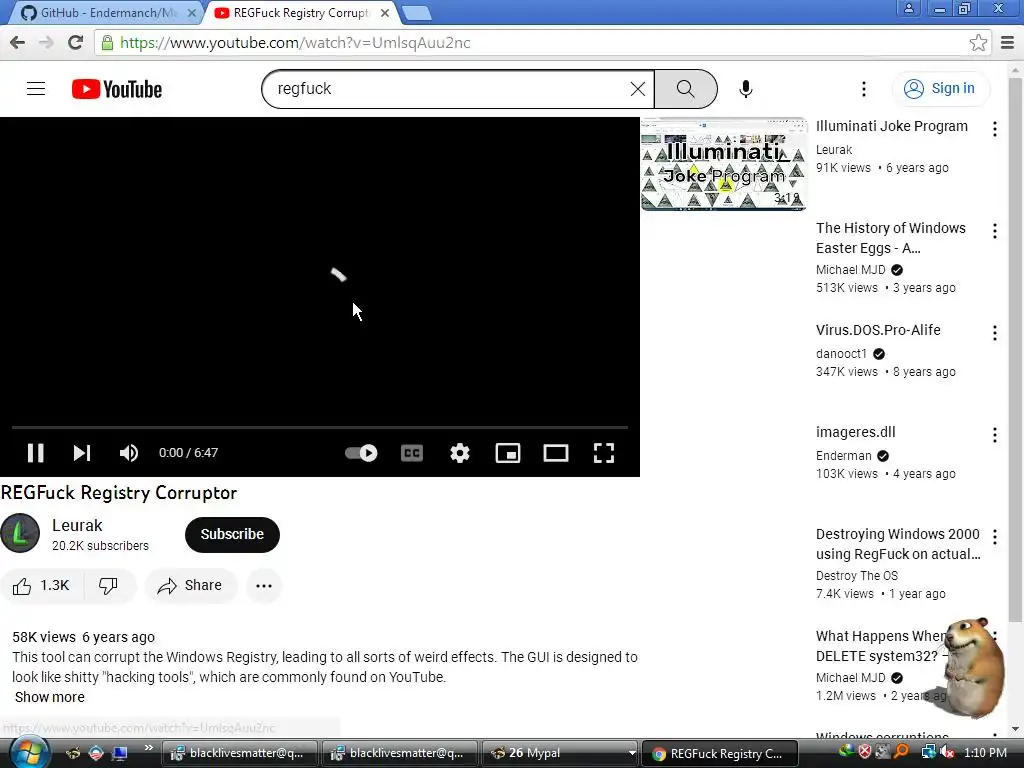Open Leurak channel avatar
Viewport: 1024px width, 768px height.
(20, 534)
